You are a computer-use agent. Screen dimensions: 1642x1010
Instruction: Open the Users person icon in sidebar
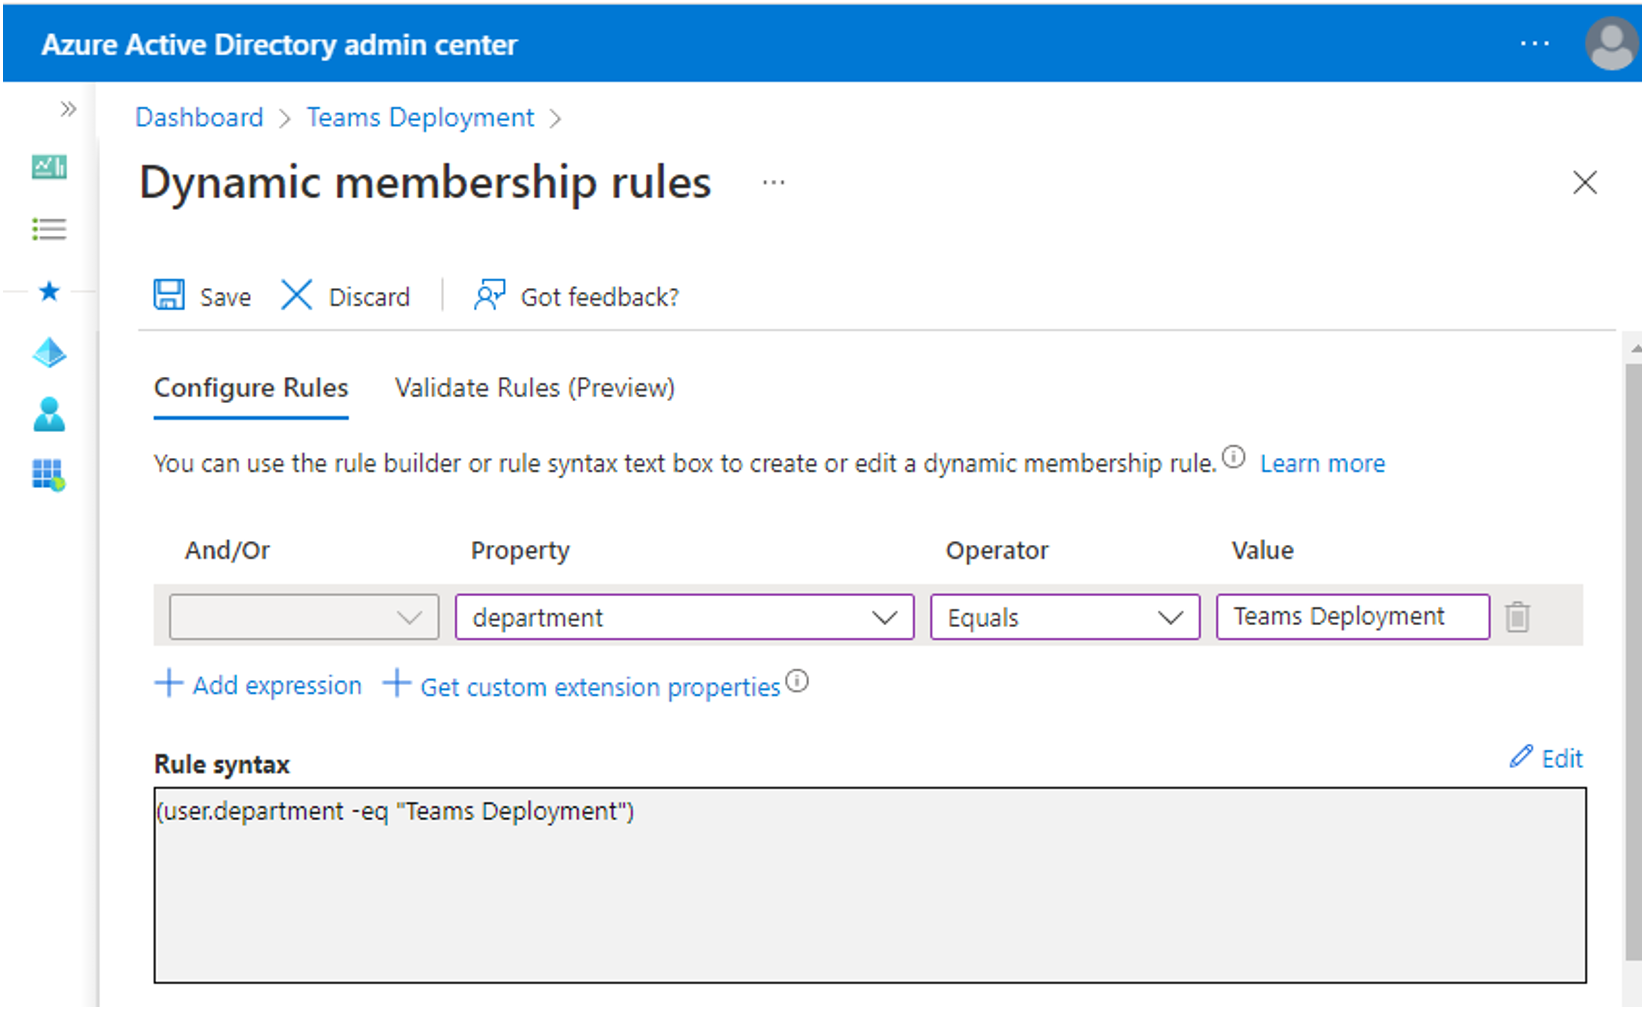point(49,414)
